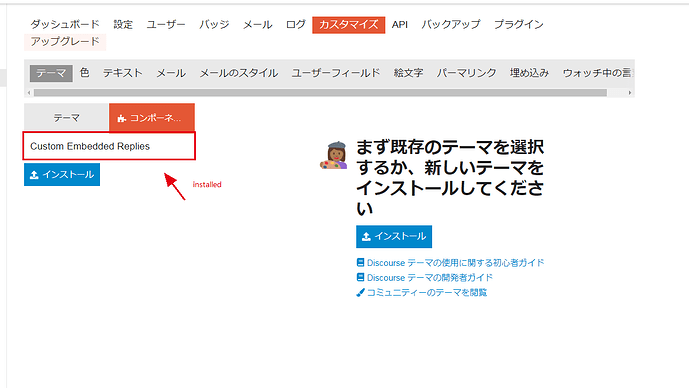The image size is (689, 388).
Task: Open the Discourse テーマの使用に関する初心者ガイド link
Action: (455, 263)
